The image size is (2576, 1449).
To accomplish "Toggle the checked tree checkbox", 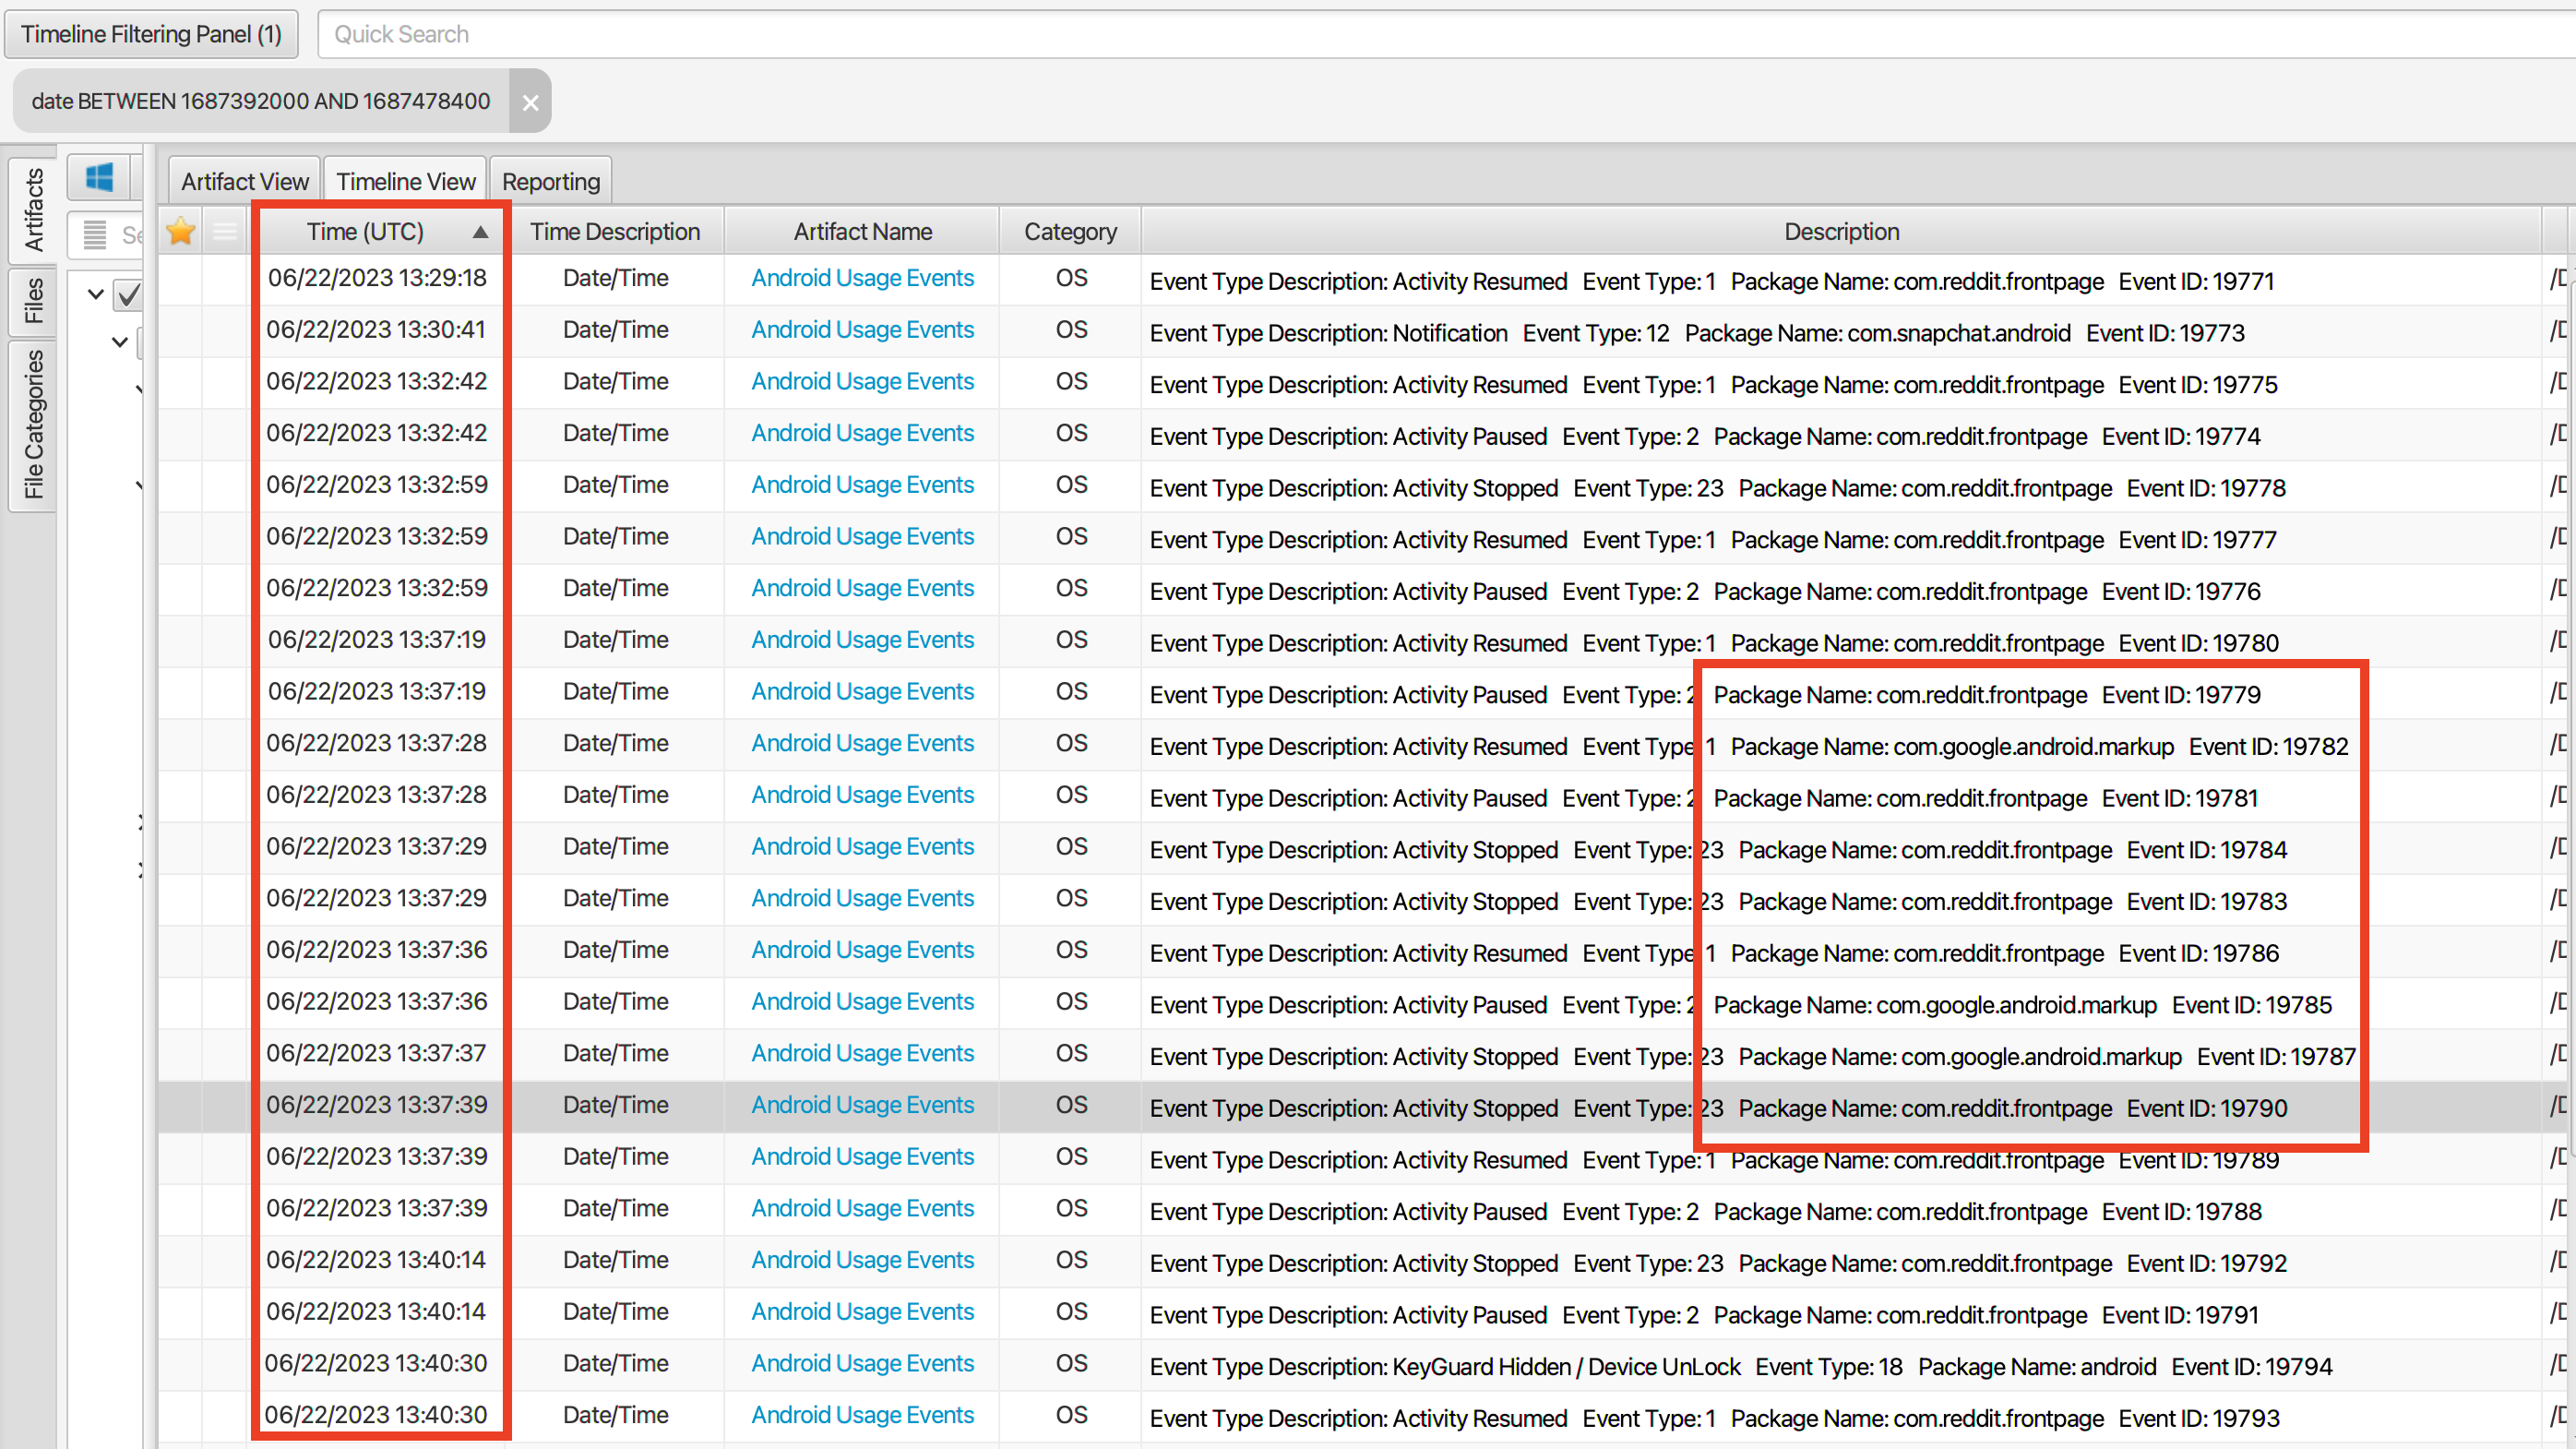I will pyautogui.click(x=129, y=295).
